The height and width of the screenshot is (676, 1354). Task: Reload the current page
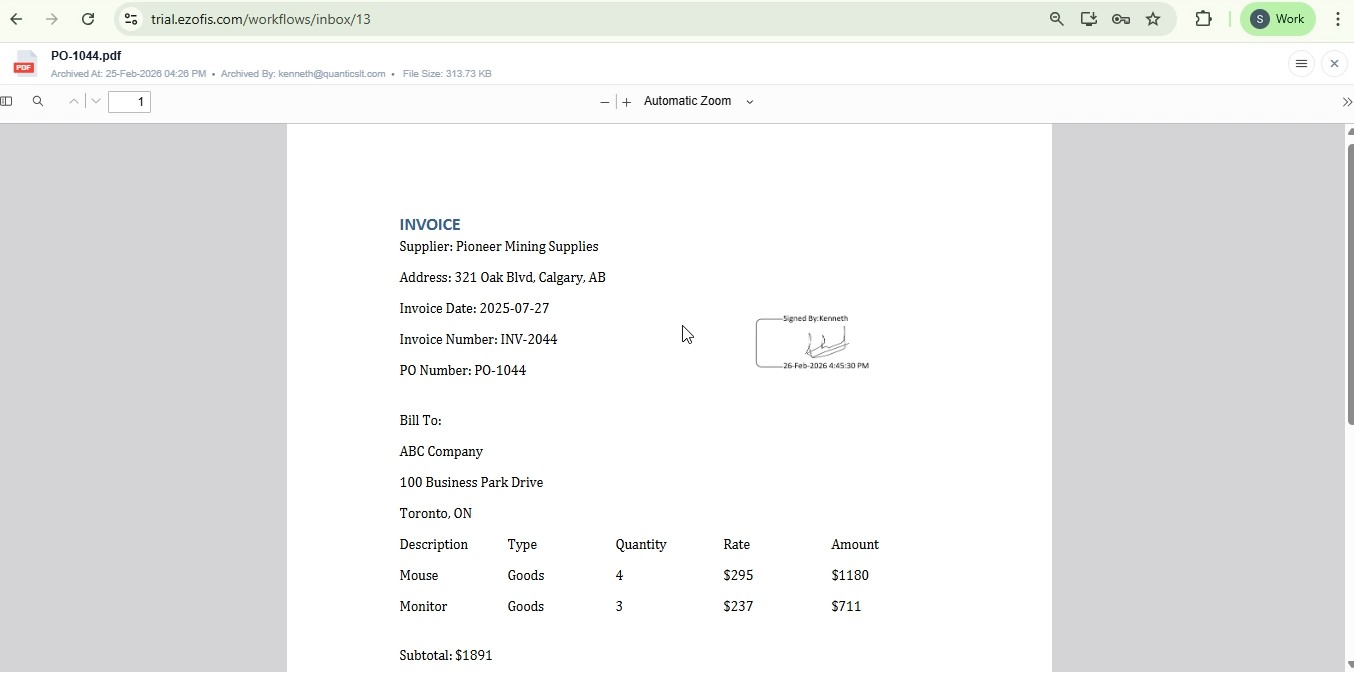[x=88, y=19]
